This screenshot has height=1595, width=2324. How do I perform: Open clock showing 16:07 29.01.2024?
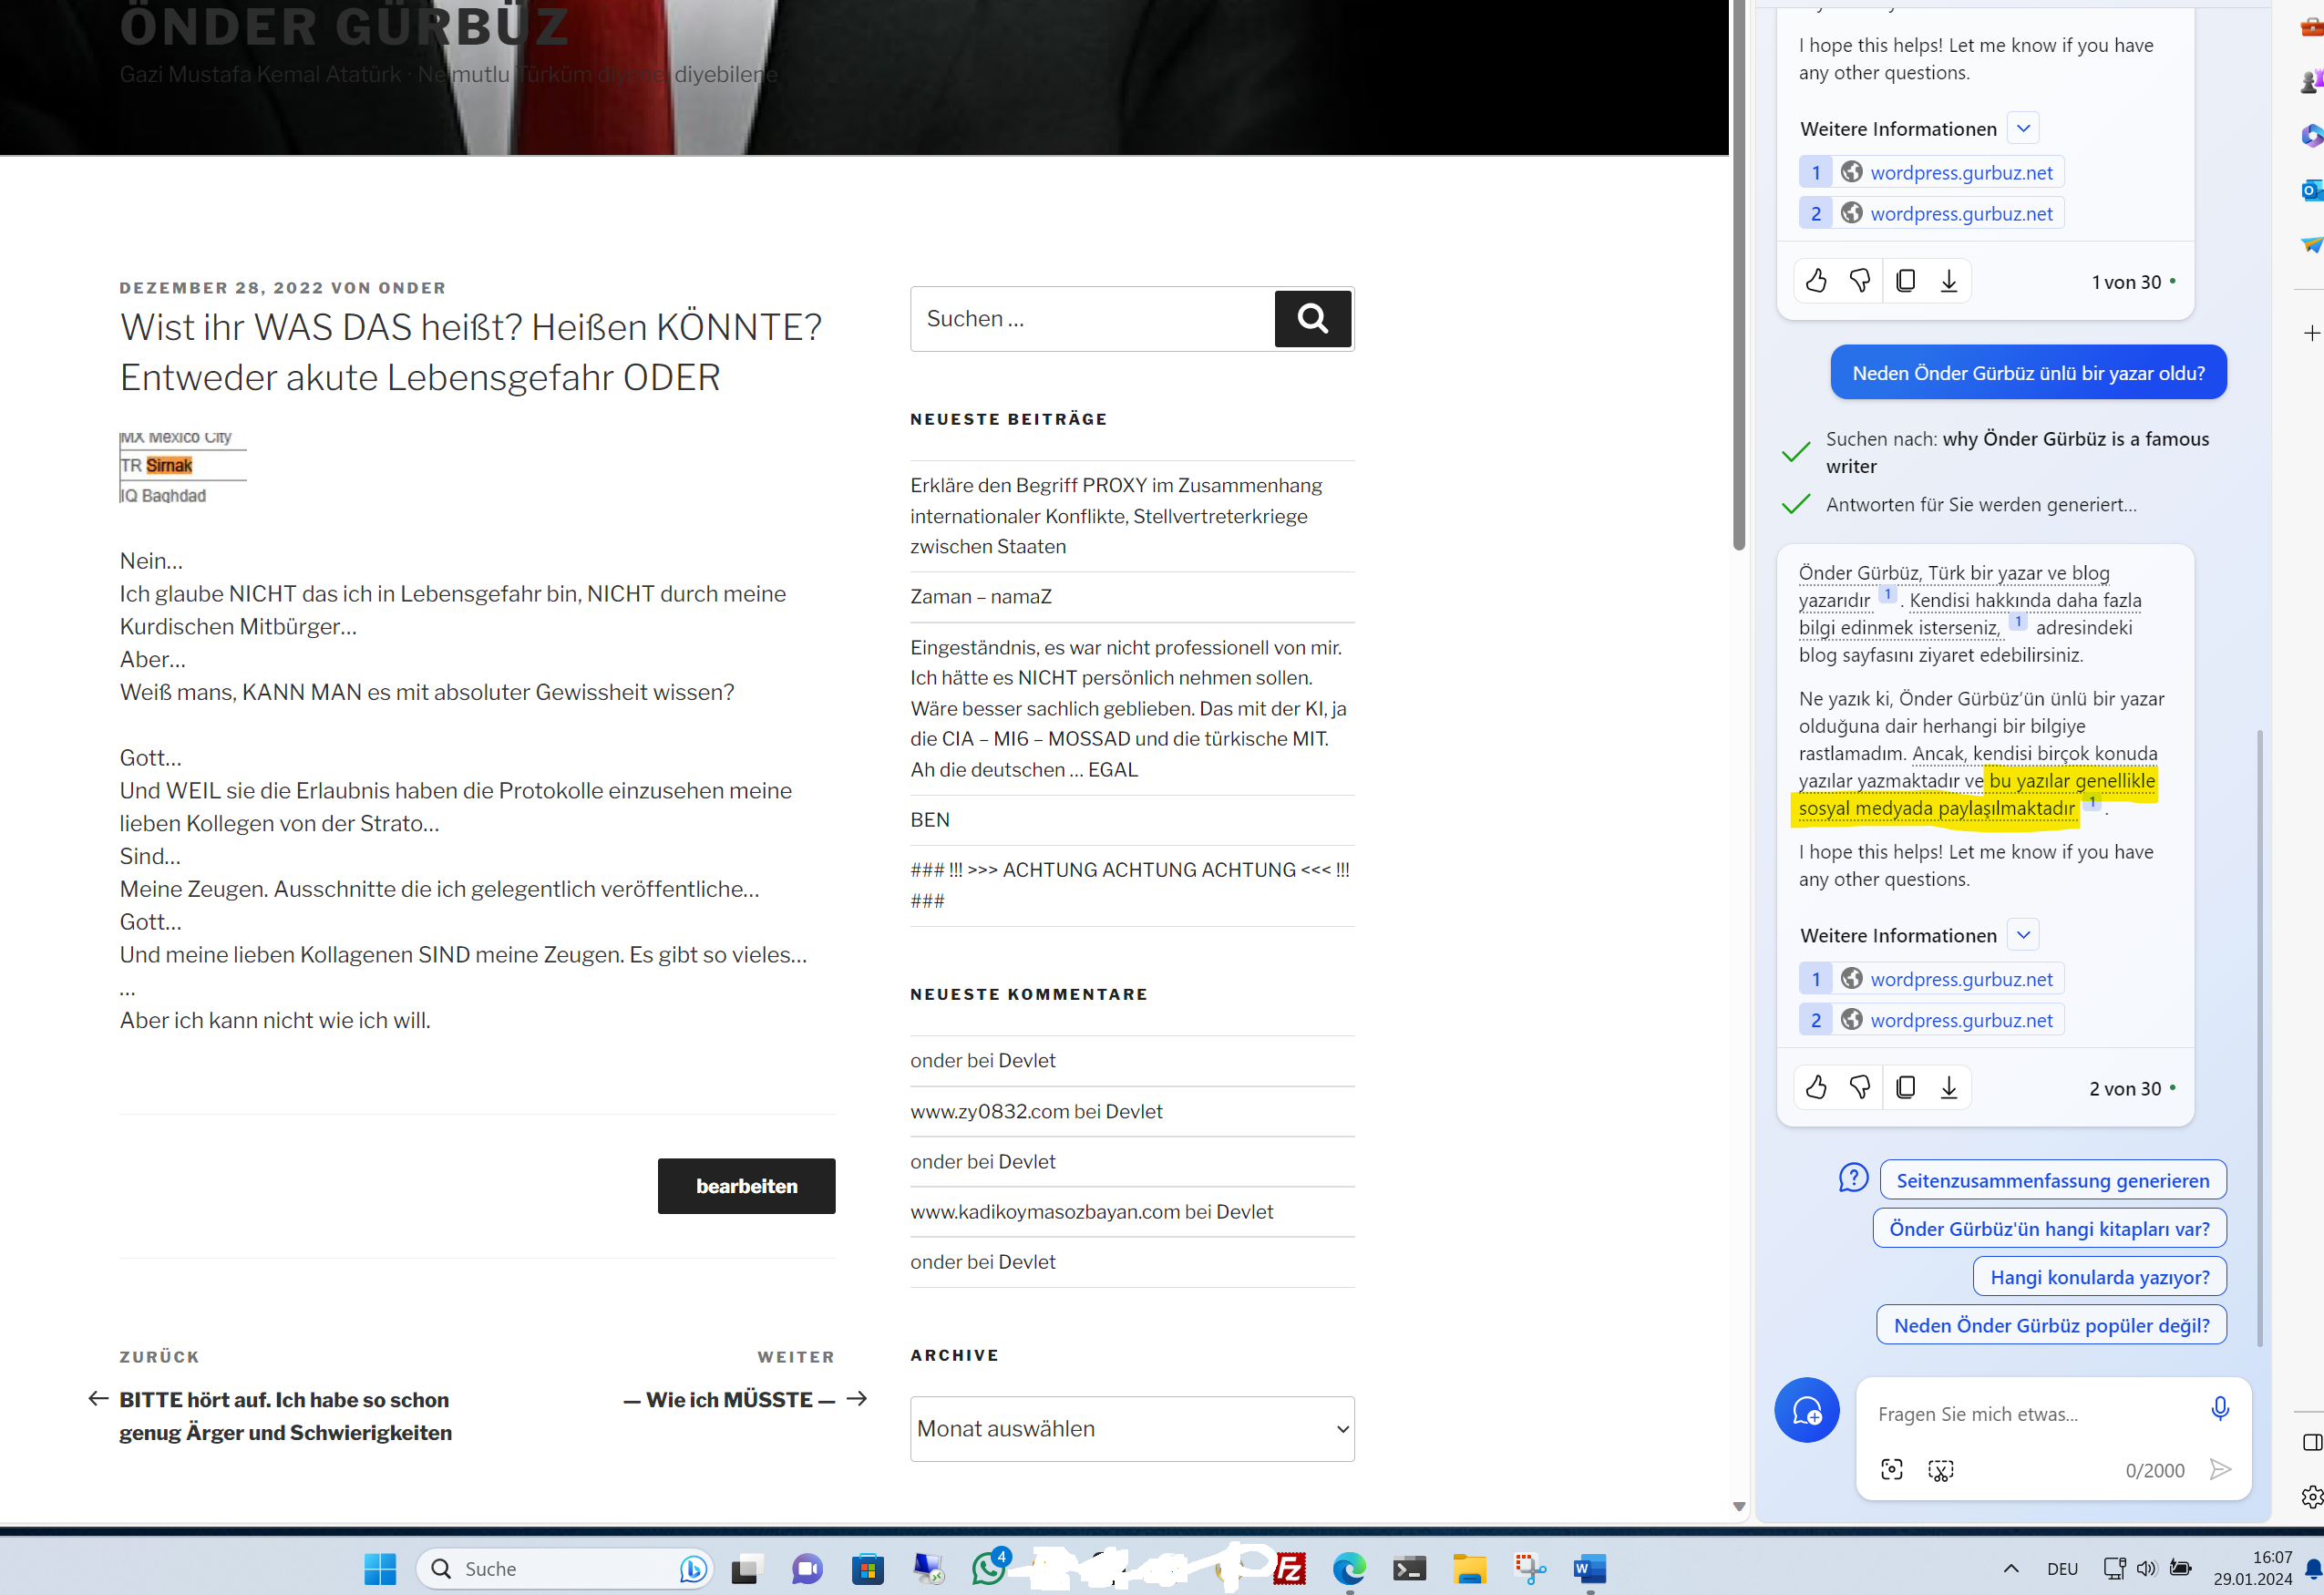click(x=2252, y=1568)
